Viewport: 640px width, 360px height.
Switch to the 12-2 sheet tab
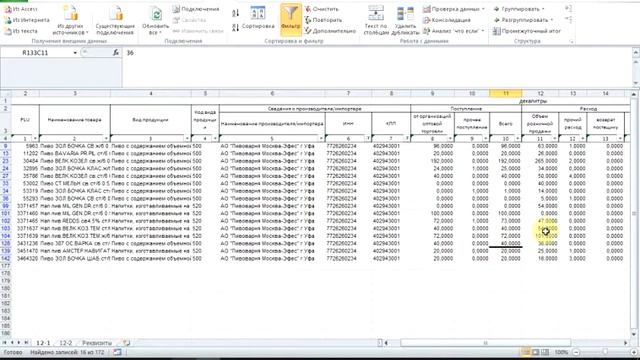point(65,343)
